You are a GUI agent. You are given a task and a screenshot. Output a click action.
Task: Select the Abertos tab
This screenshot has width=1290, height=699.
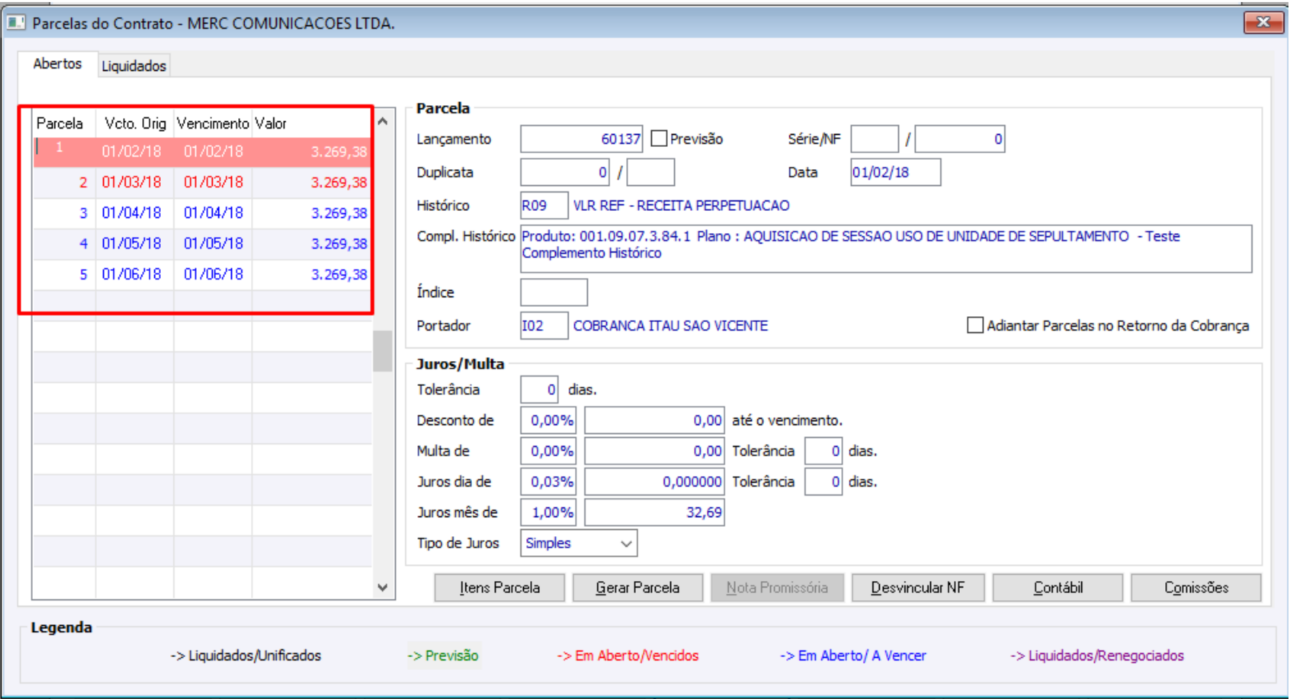click(x=57, y=64)
